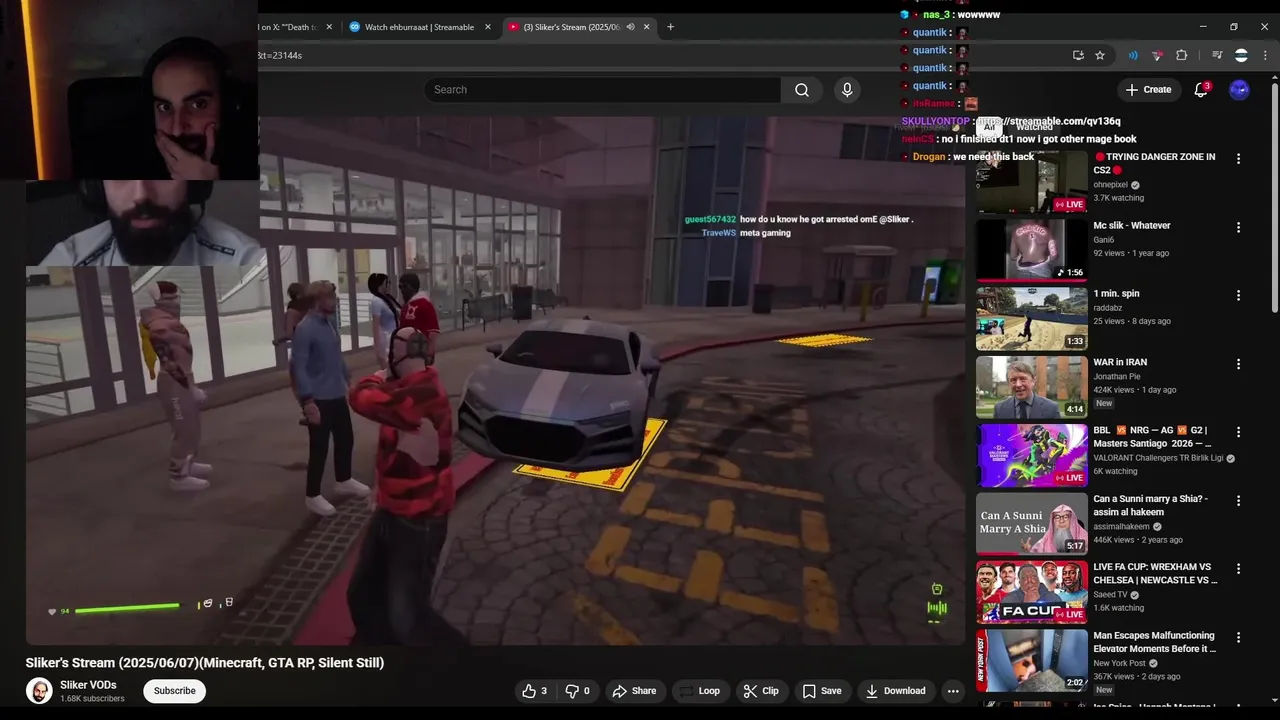Open options for LIVE FA CUP video
Screen dimensions: 1280x720
tap(1238, 568)
